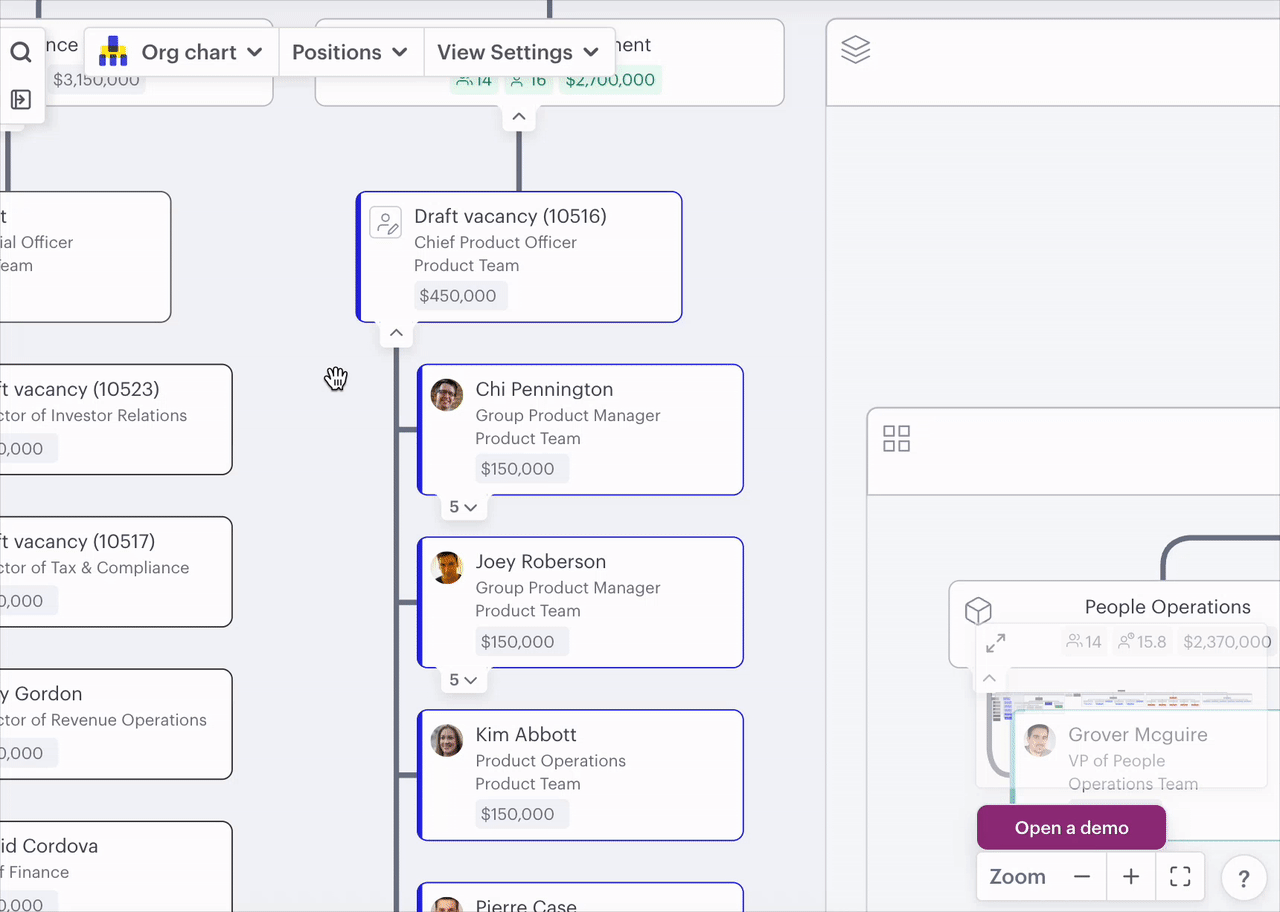Click the Product Operations title
The height and width of the screenshot is (912, 1280).
550,761
